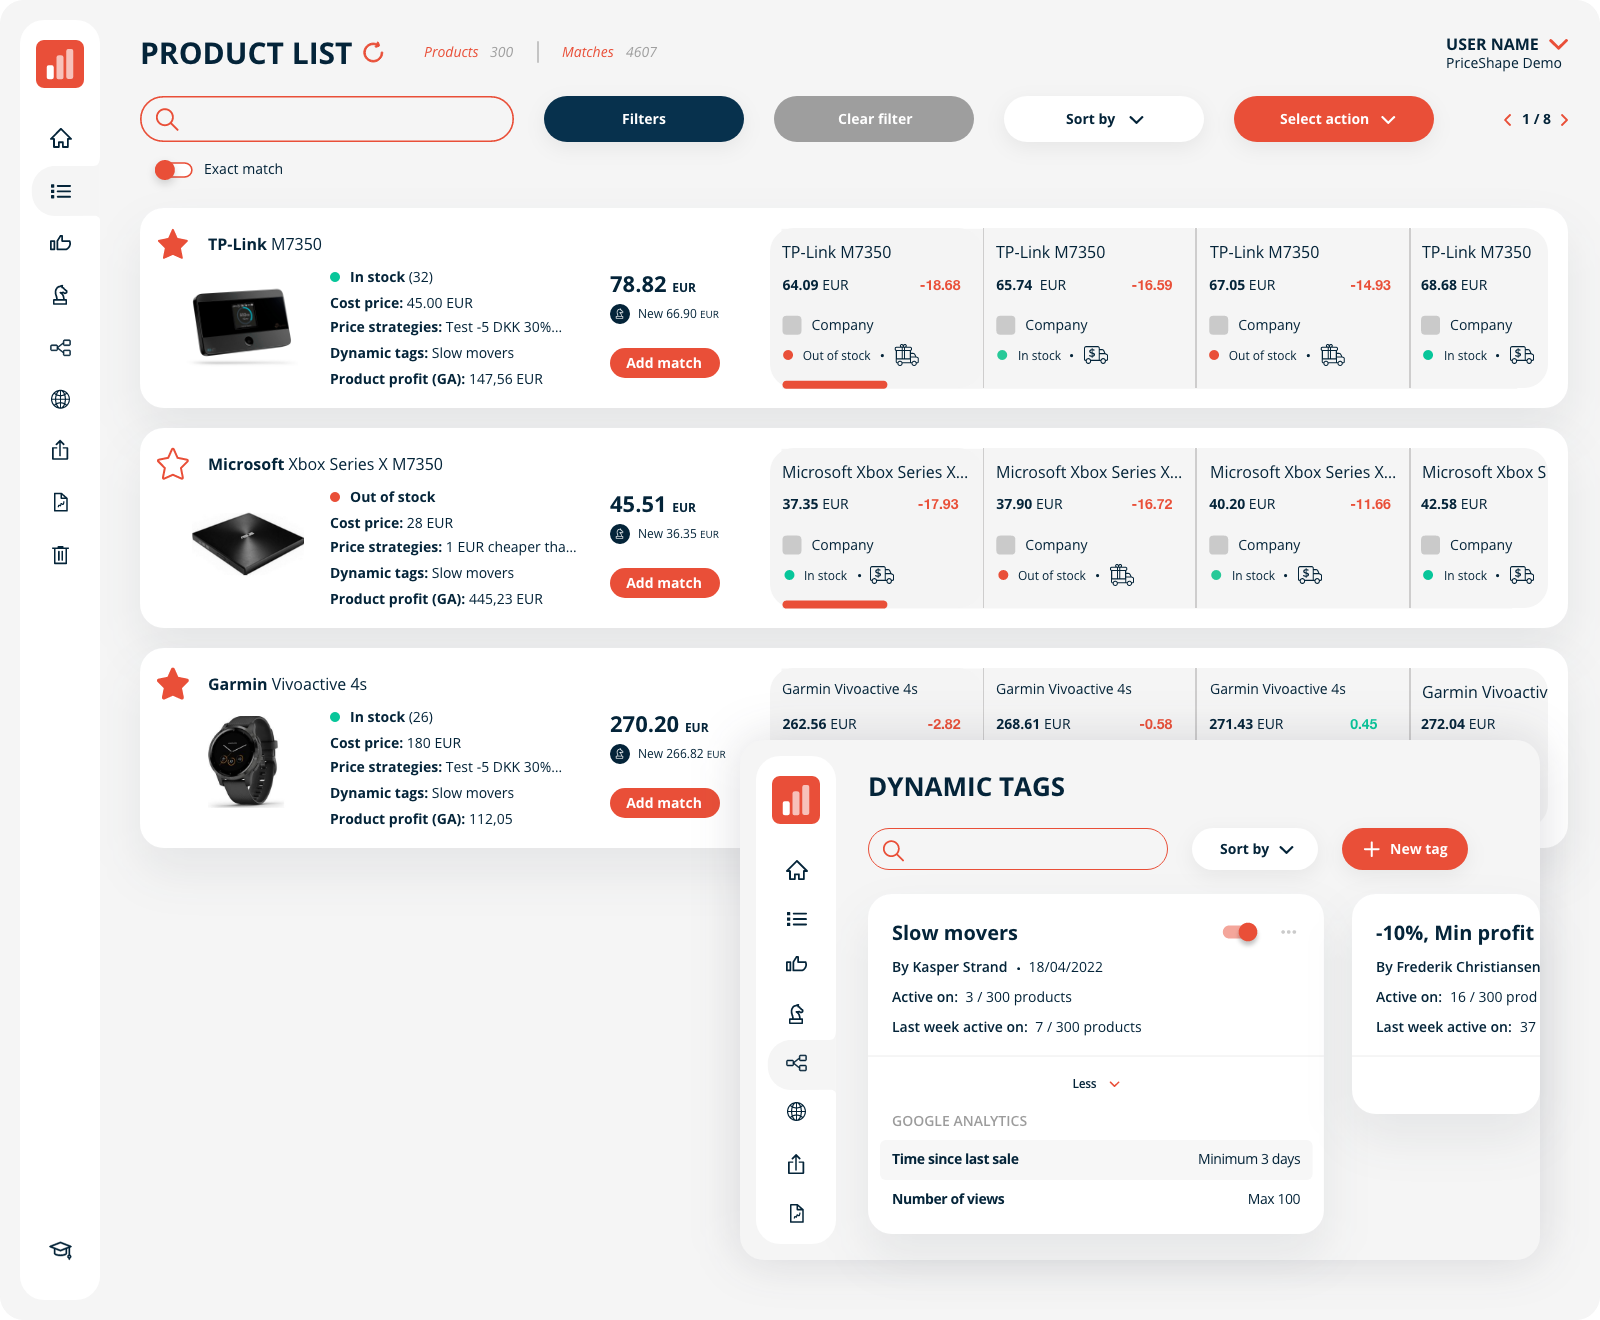The width and height of the screenshot is (1600, 1320).
Task: Open chess knight strategies icon in main sidebar
Action: click(x=61, y=295)
